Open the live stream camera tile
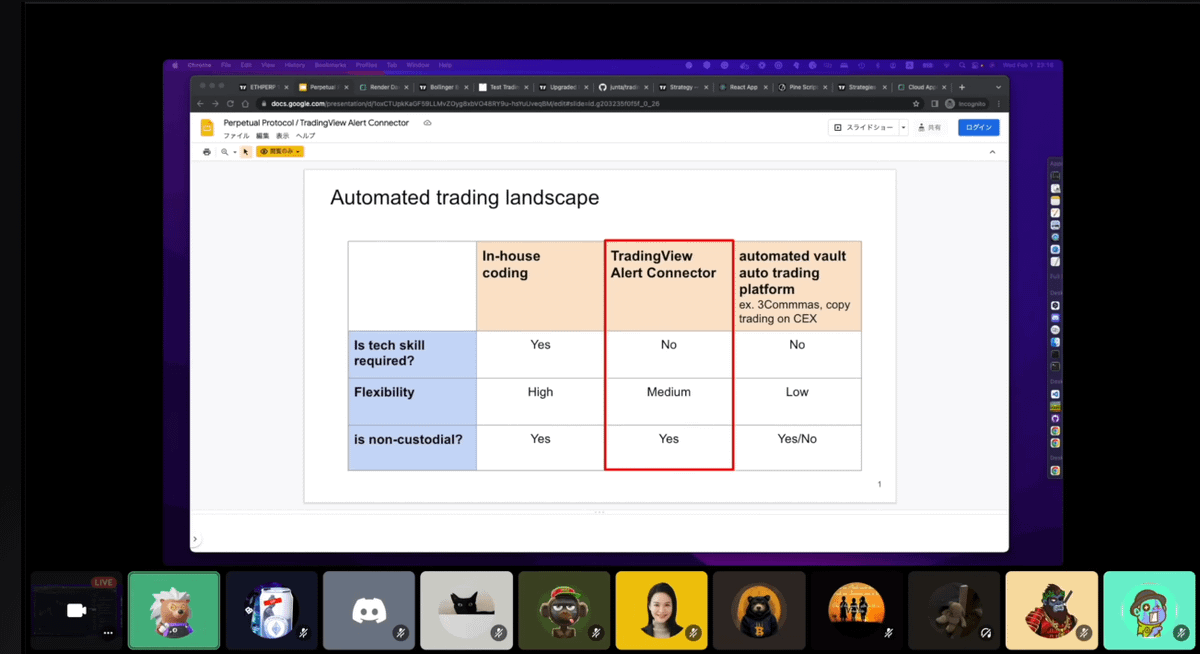This screenshot has width=1200, height=654. (x=76, y=610)
